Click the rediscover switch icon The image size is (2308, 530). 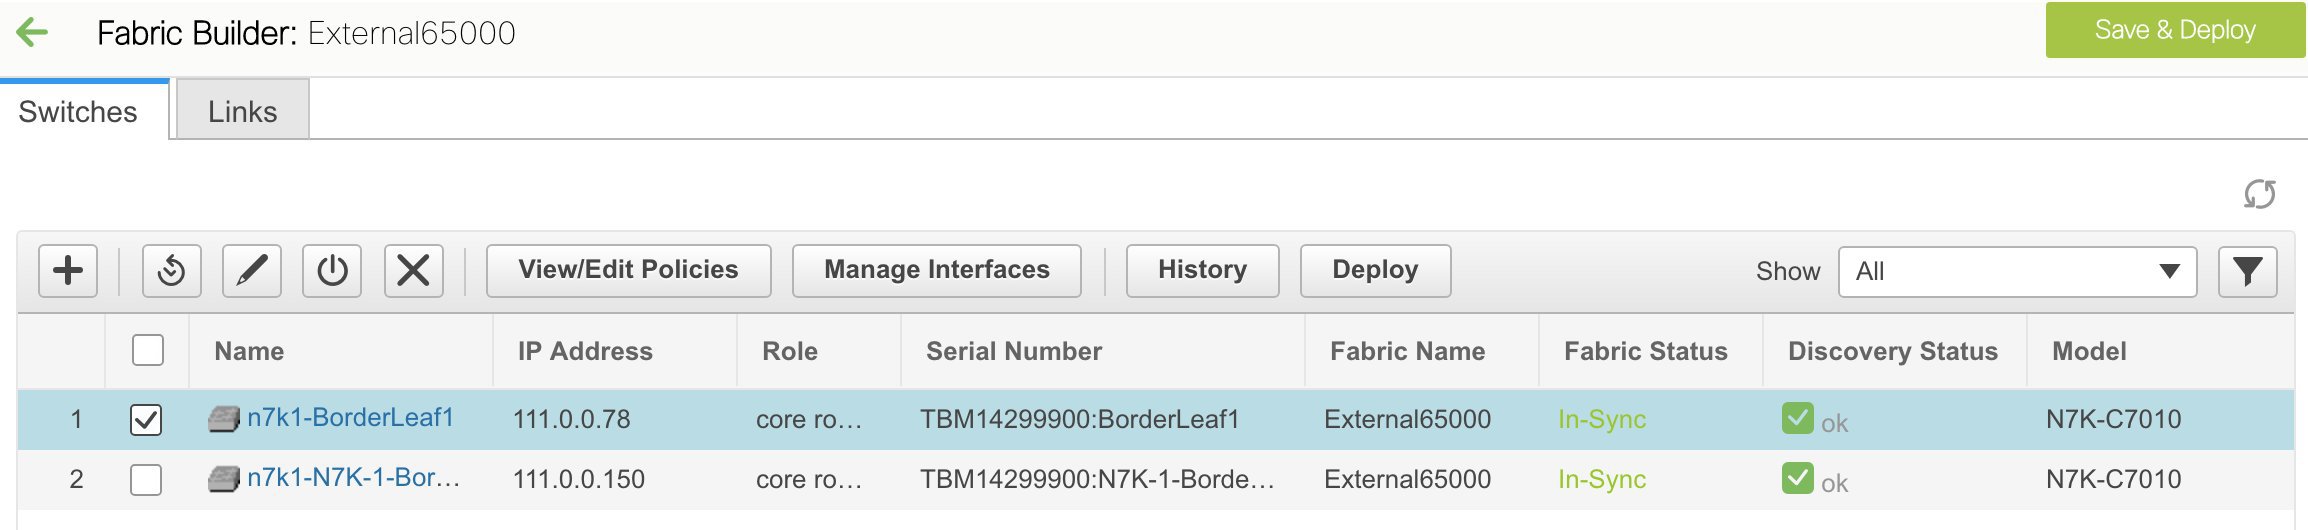click(172, 271)
